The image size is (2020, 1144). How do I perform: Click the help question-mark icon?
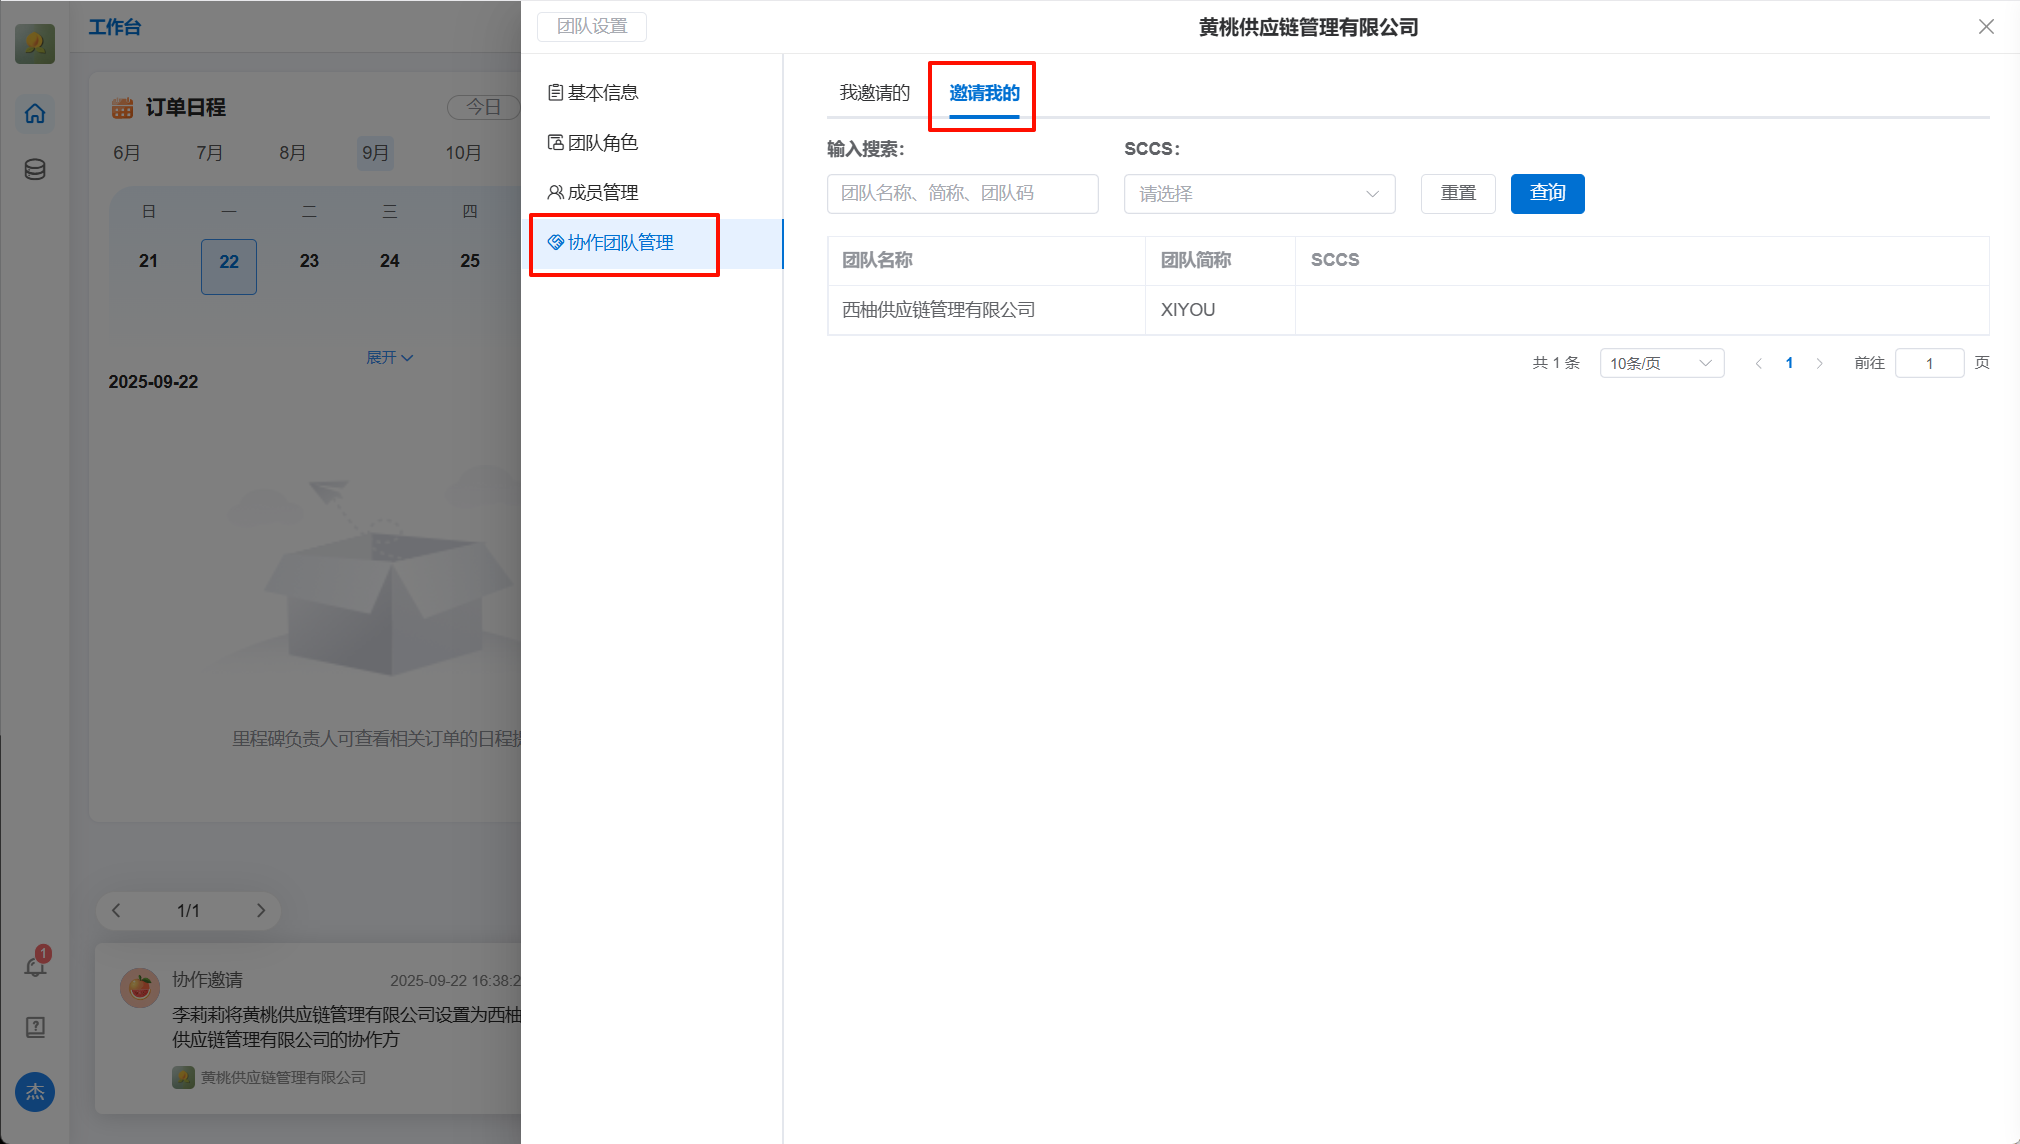coord(35,1027)
